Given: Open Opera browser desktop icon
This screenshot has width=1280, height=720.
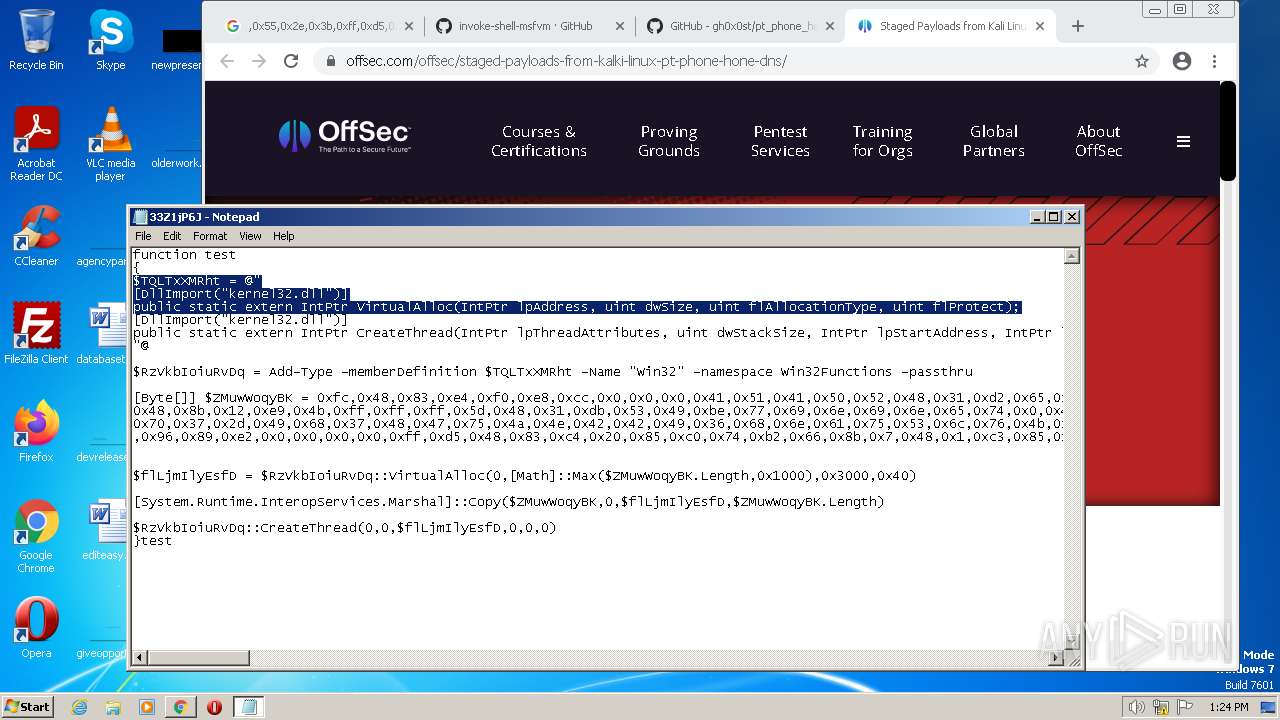Looking at the screenshot, I should [36, 628].
